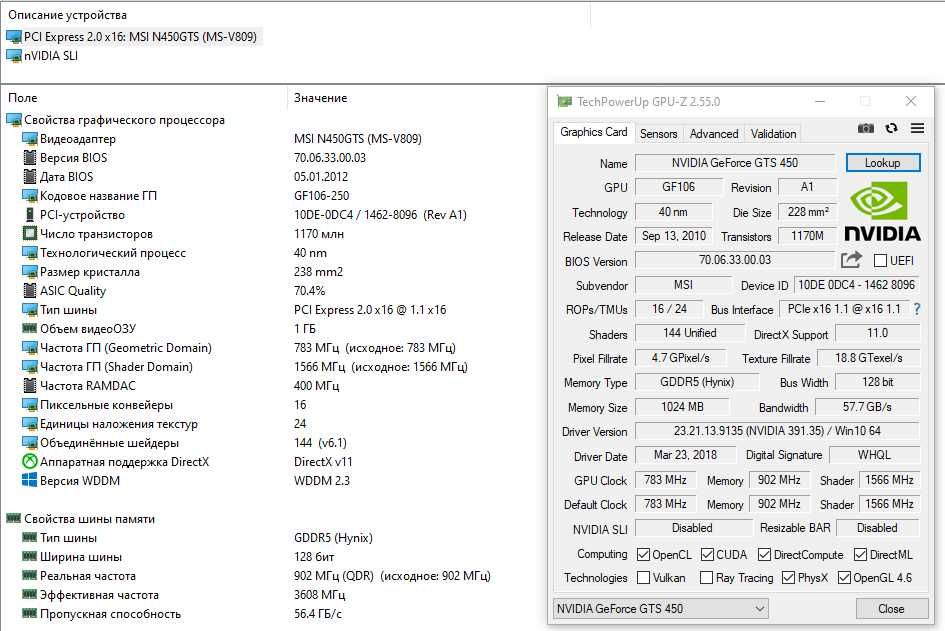Click the GPU-Z title bar app icon
This screenshot has height=631, width=945.
564,101
